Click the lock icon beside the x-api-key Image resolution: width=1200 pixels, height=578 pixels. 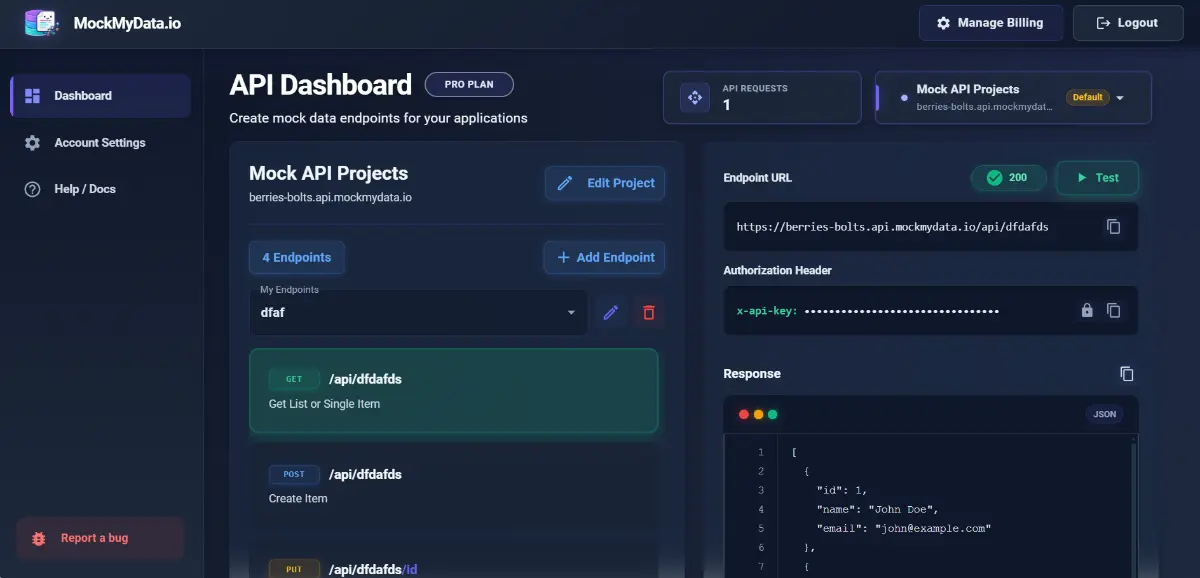pos(1086,311)
